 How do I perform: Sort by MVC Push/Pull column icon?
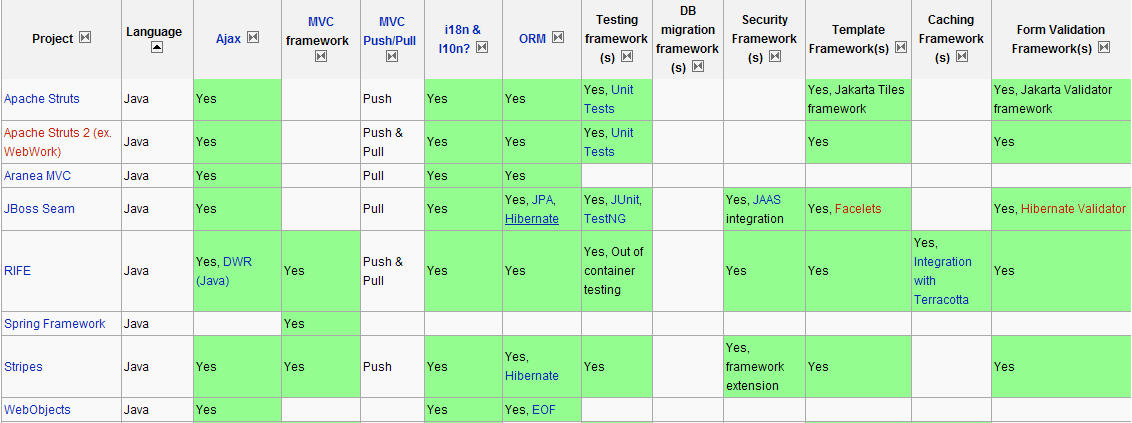pyautogui.click(x=392, y=56)
